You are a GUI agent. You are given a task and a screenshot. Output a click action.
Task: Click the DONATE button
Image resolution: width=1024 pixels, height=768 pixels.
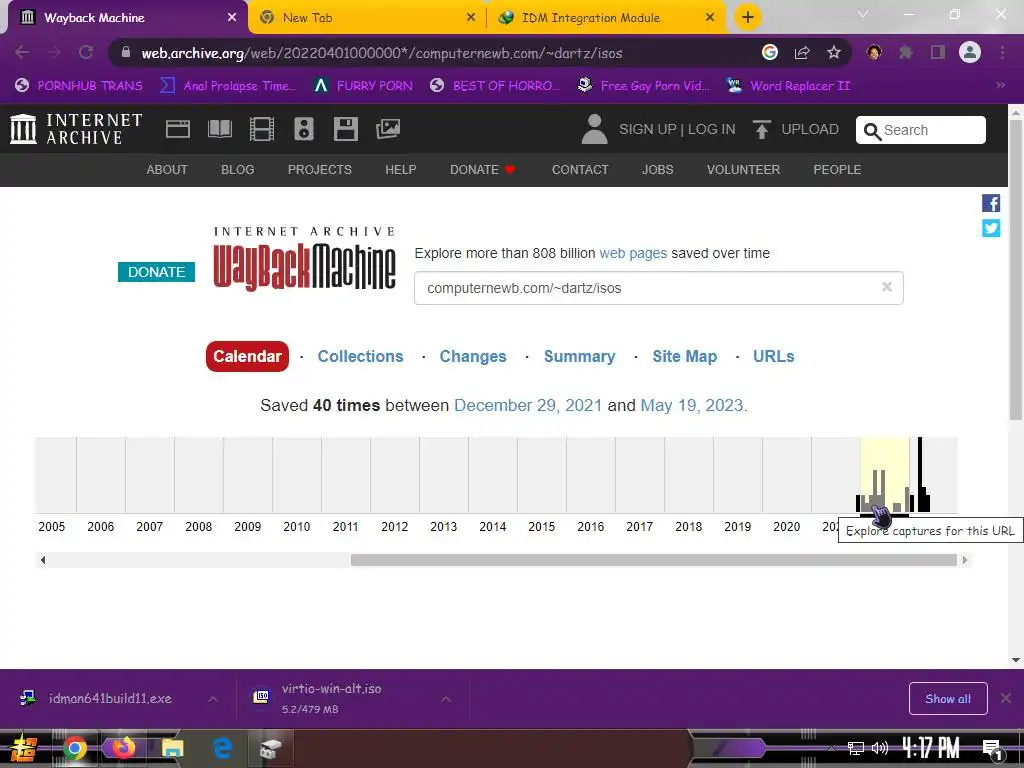point(156,272)
